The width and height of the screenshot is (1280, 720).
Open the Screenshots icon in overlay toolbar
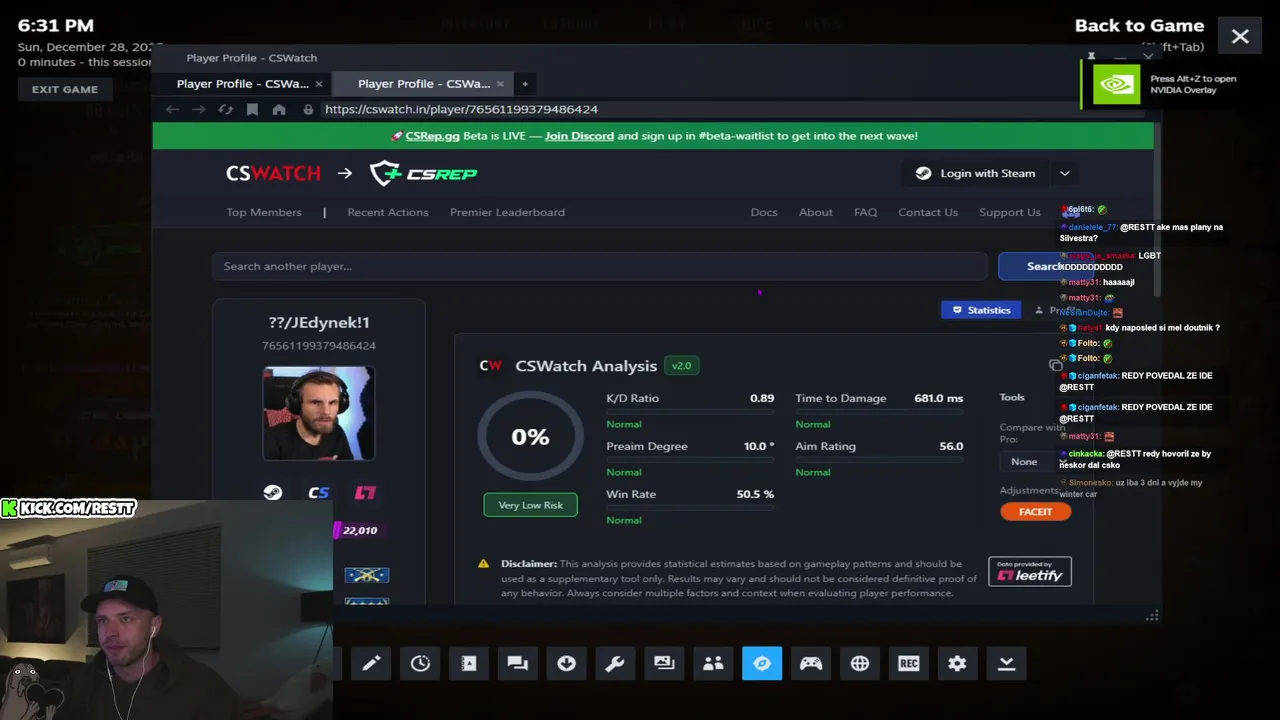tap(664, 663)
